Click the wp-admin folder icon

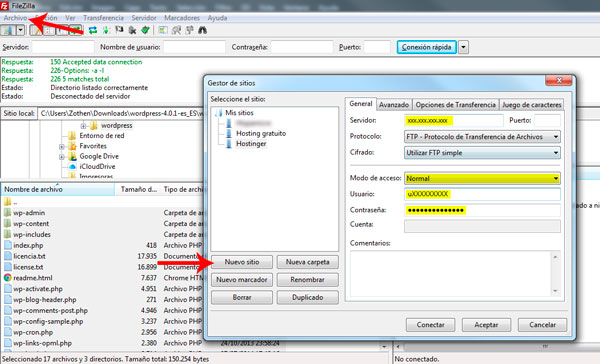8,212
